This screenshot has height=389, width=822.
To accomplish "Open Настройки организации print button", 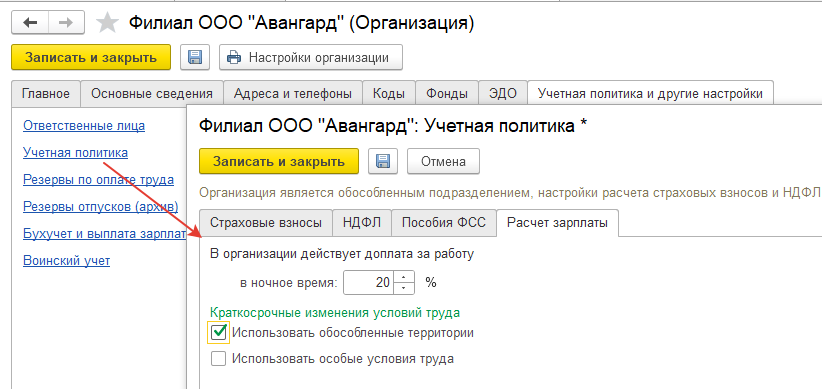I will [x=311, y=57].
